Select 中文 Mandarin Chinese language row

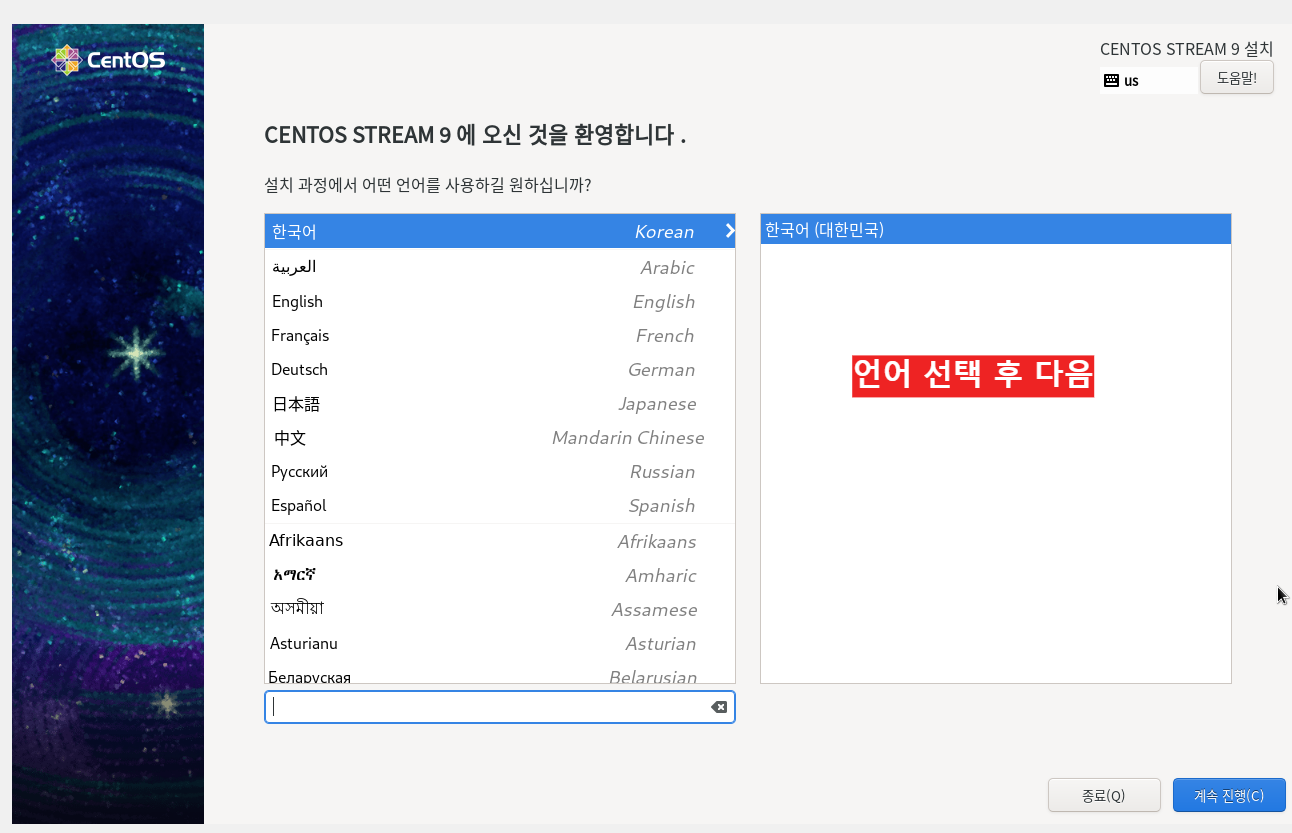click(500, 437)
